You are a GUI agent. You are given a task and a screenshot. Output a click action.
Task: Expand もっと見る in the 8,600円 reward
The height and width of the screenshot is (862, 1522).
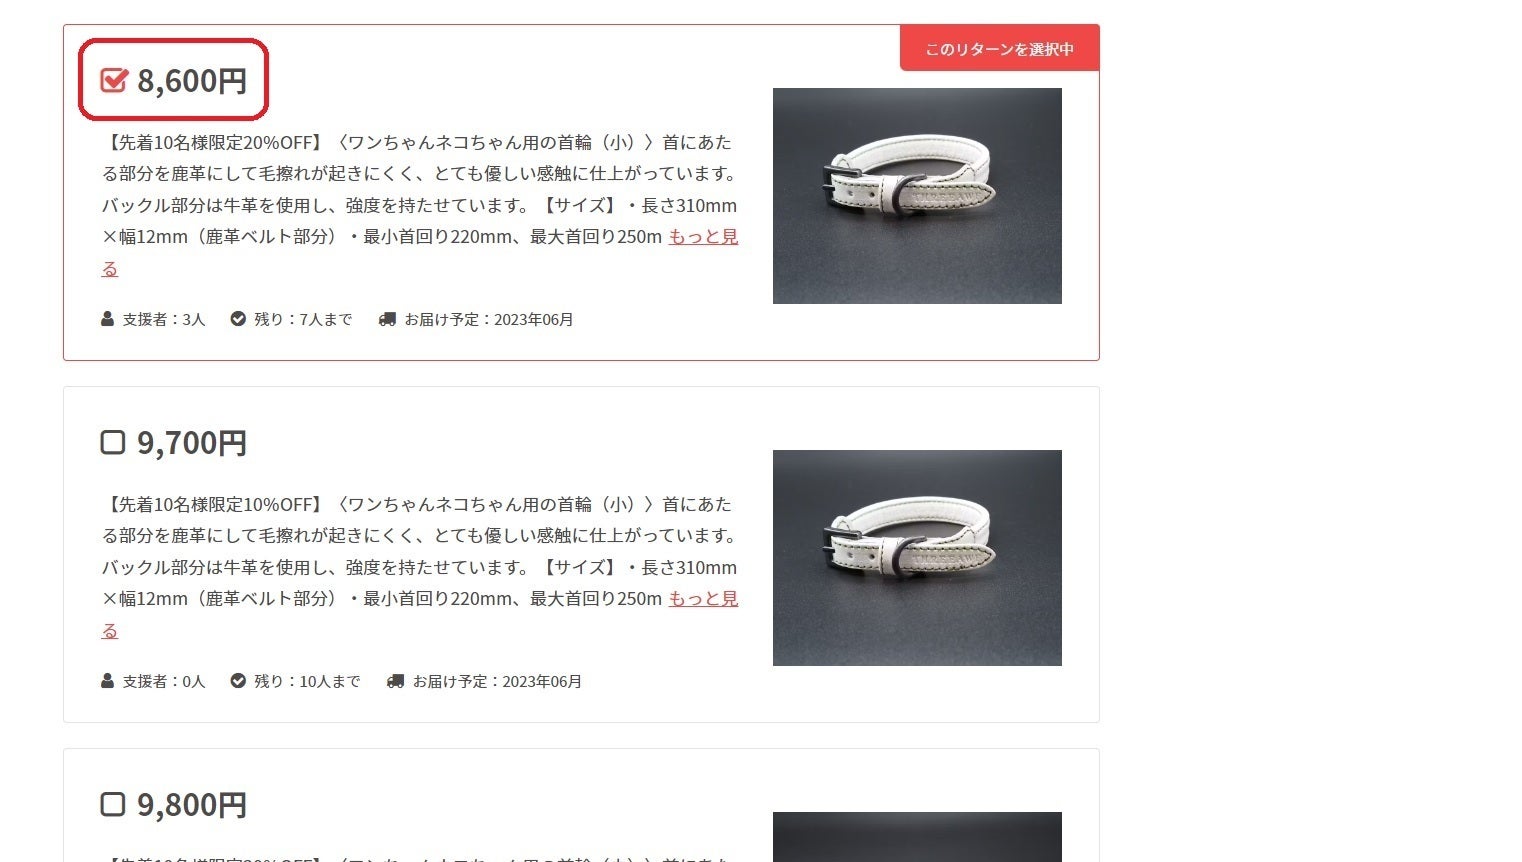click(x=703, y=237)
